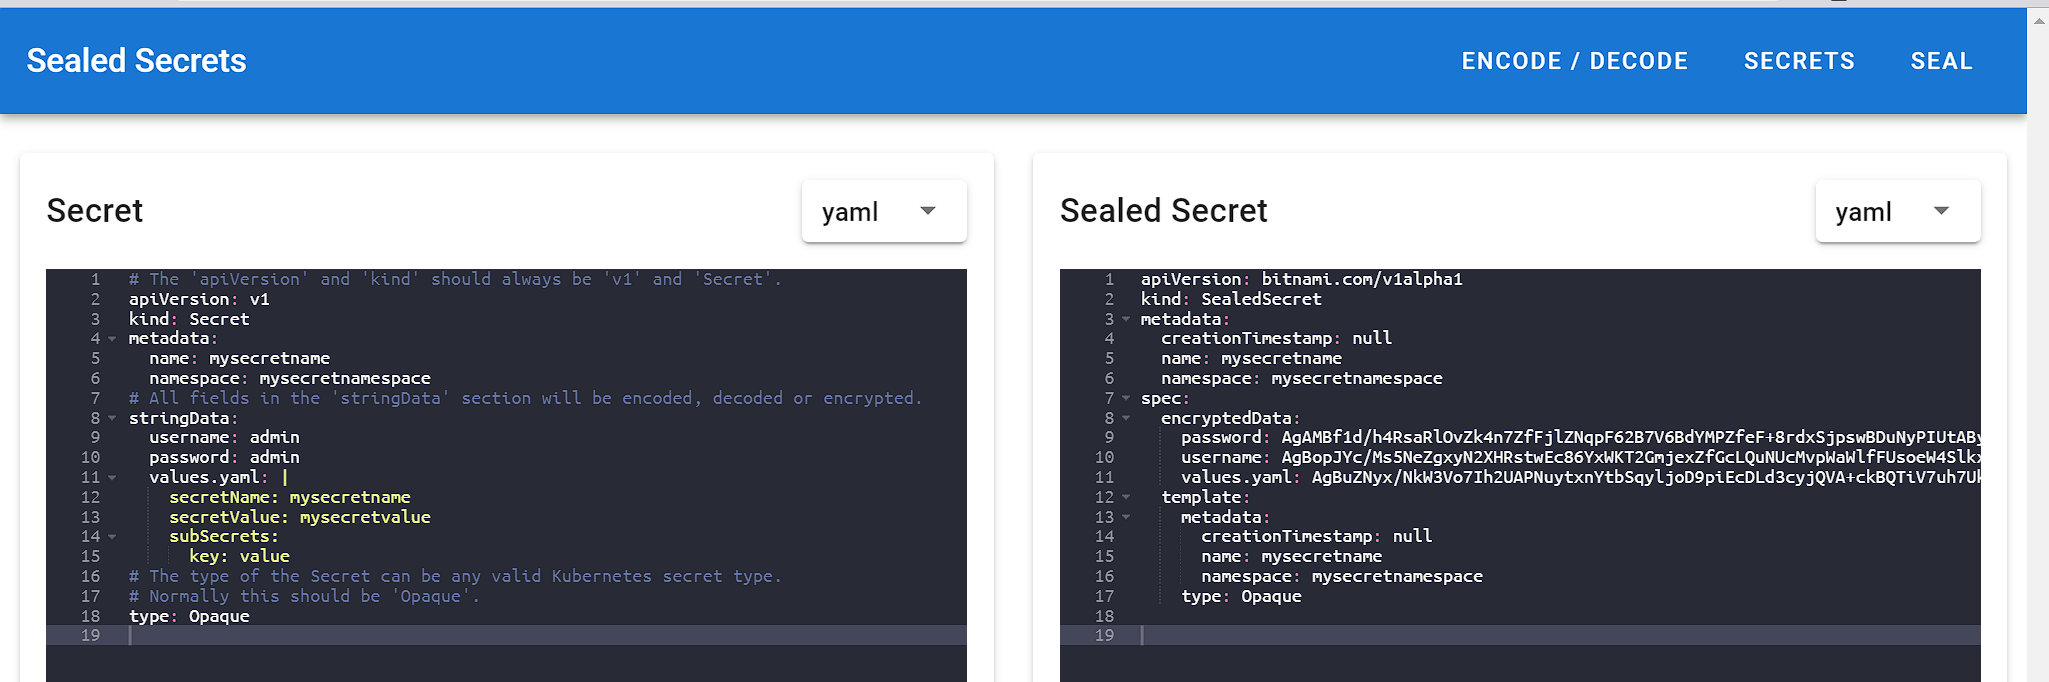The height and width of the screenshot is (682, 2049).
Task: Open the Secret format yaml dropdown
Action: click(x=884, y=211)
